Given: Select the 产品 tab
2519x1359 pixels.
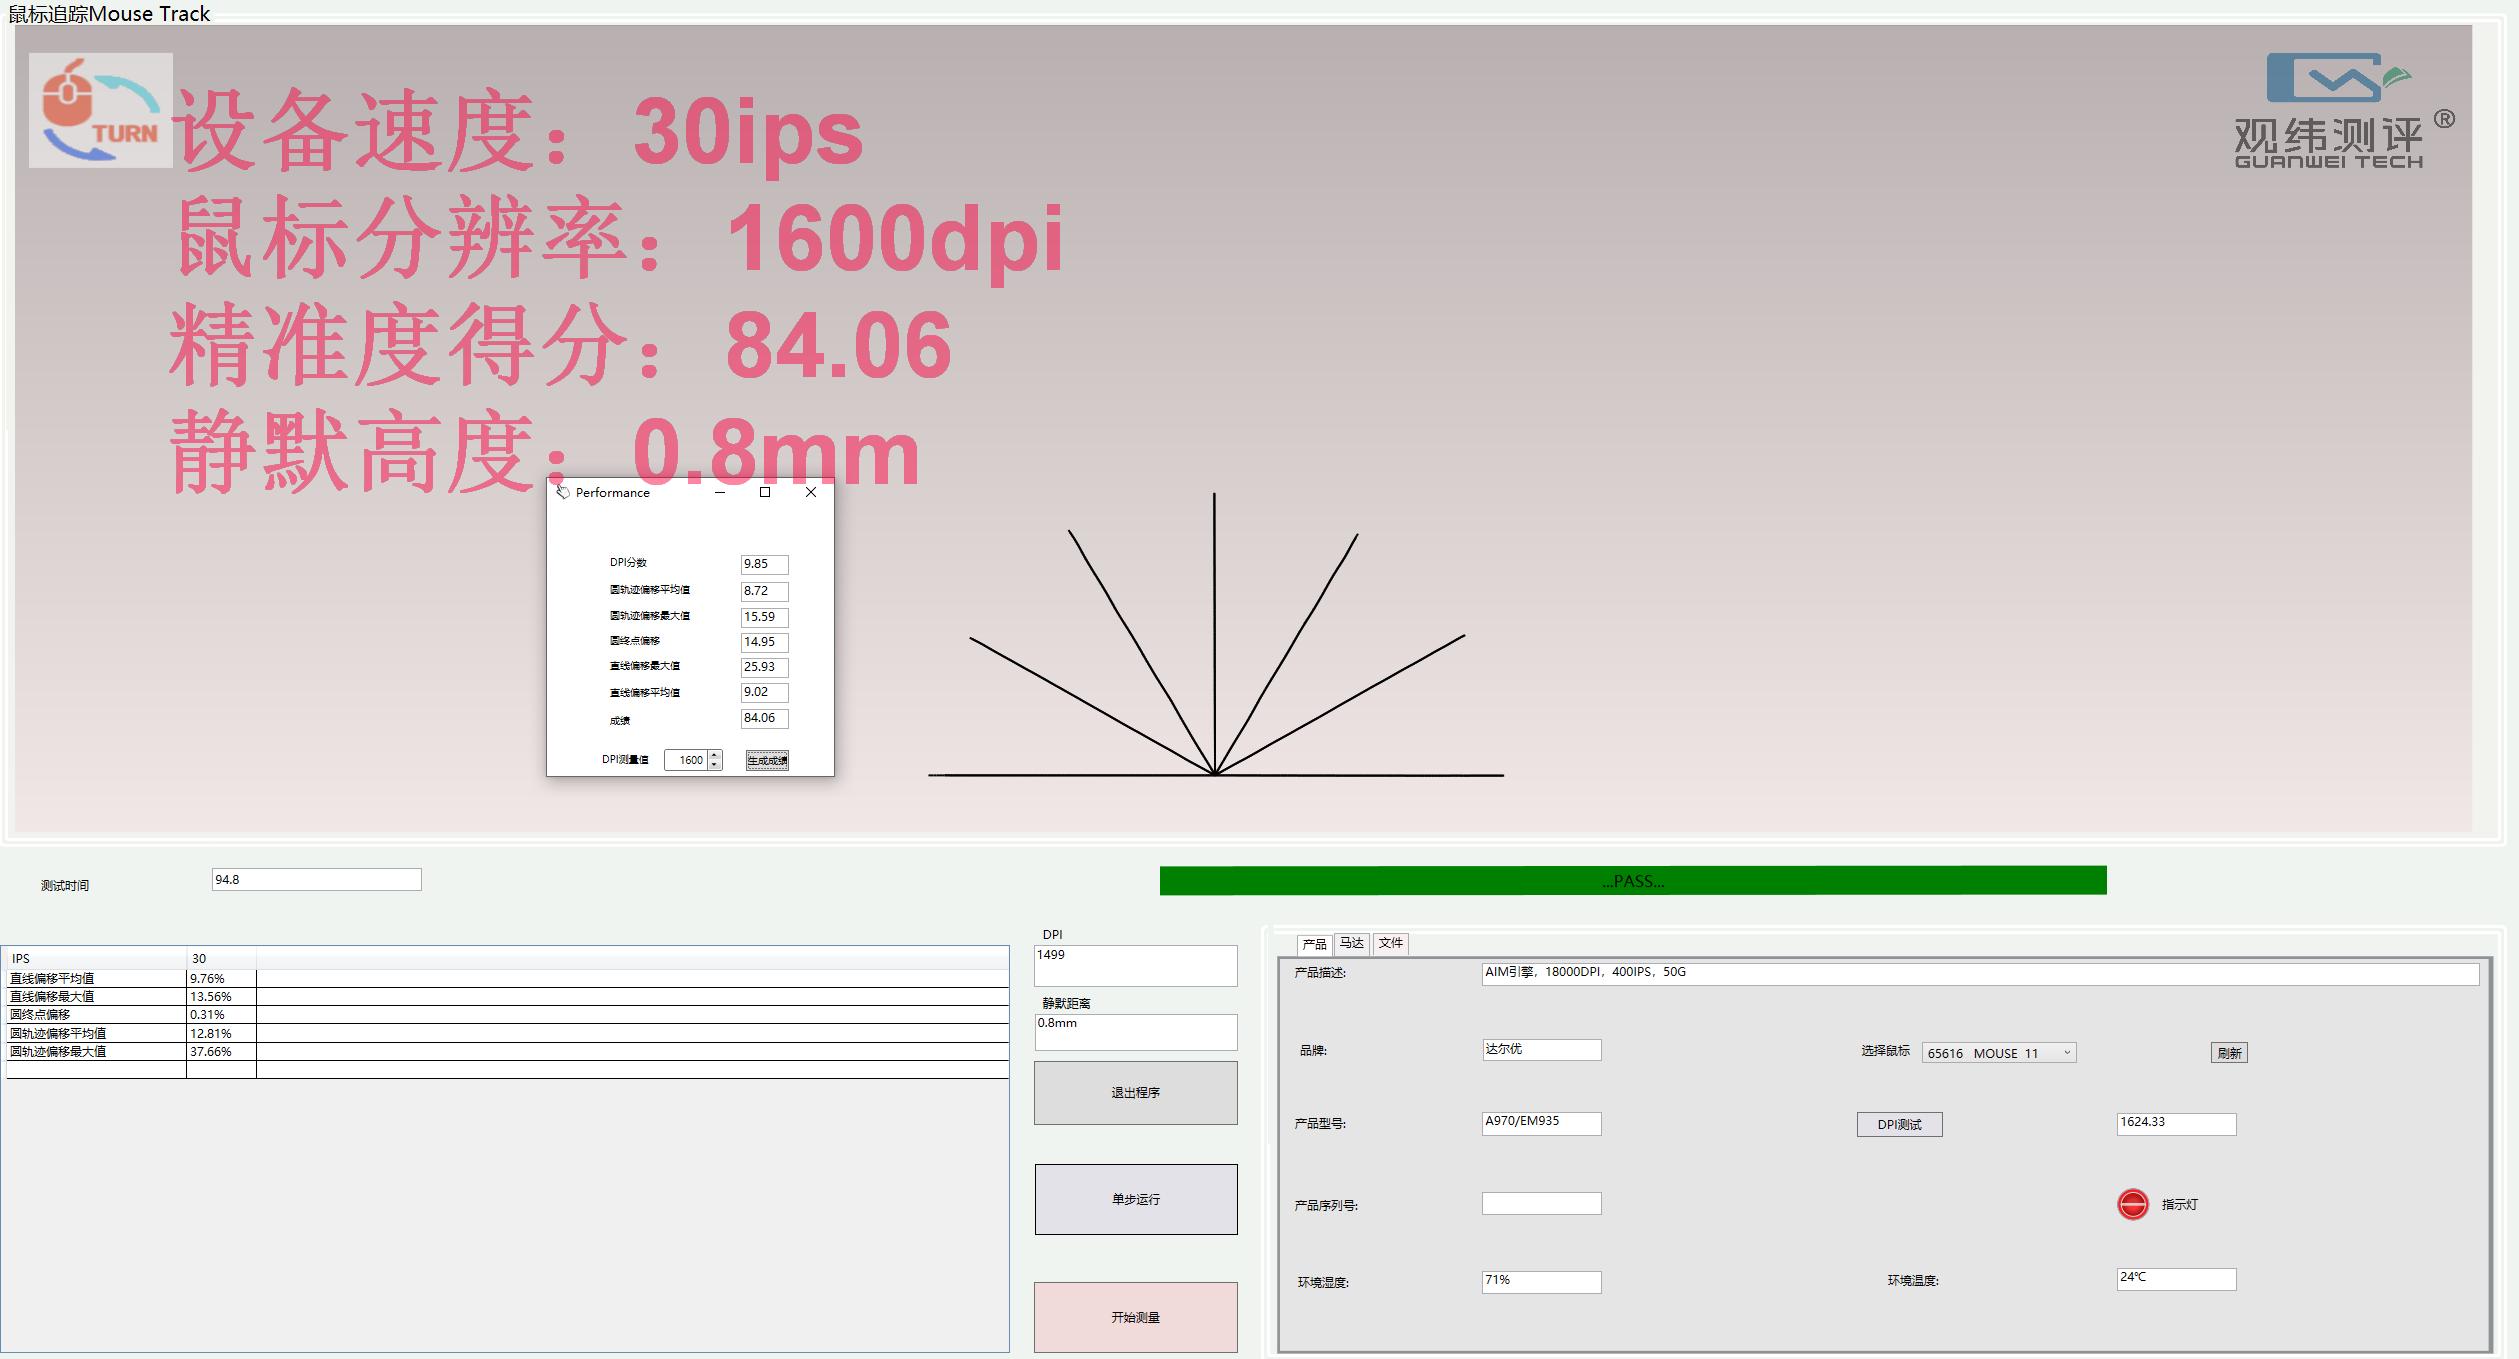Looking at the screenshot, I should click(x=1314, y=944).
